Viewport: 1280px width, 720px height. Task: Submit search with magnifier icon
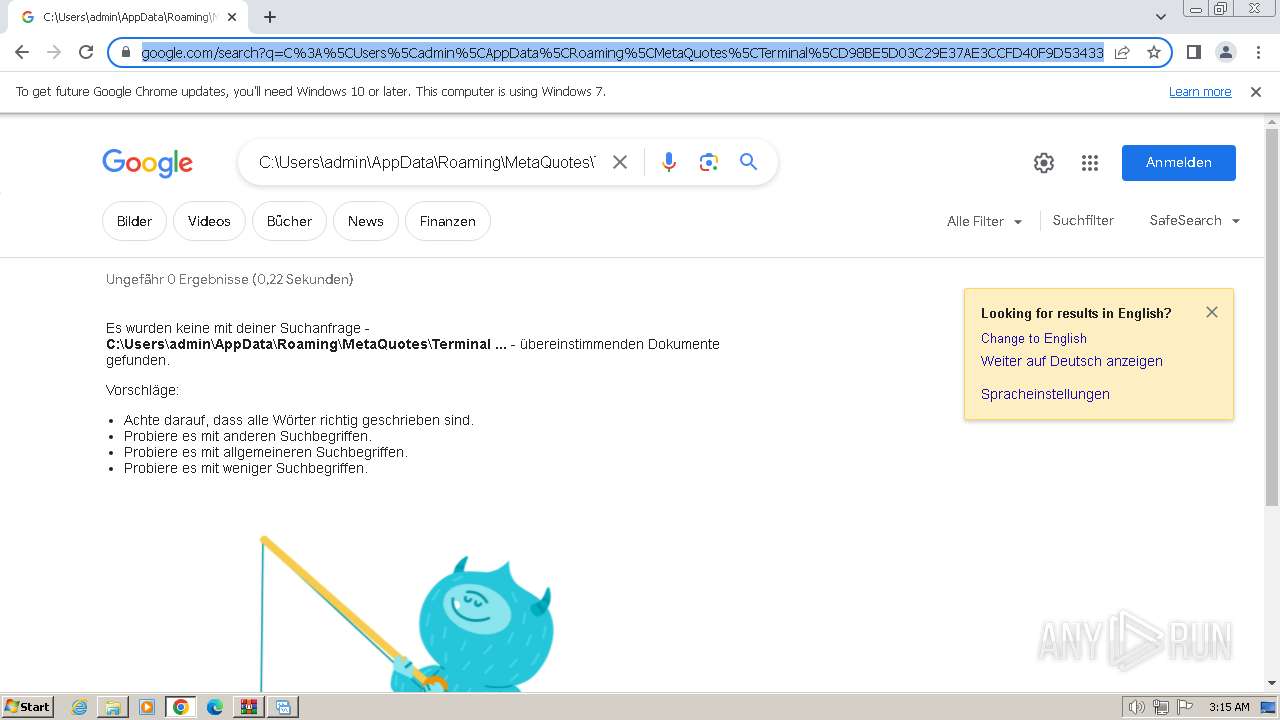748,162
